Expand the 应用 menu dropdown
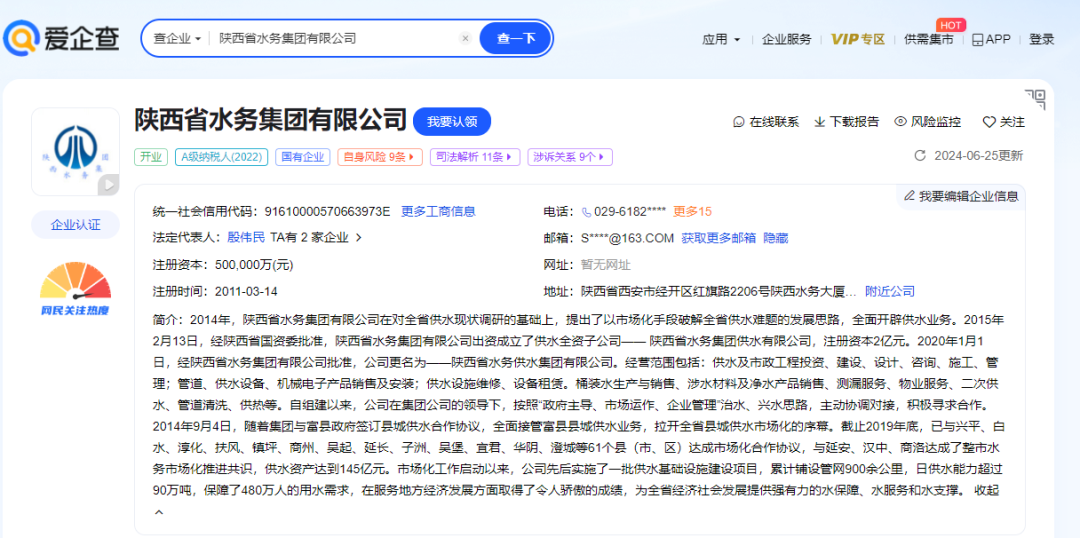 (721, 39)
